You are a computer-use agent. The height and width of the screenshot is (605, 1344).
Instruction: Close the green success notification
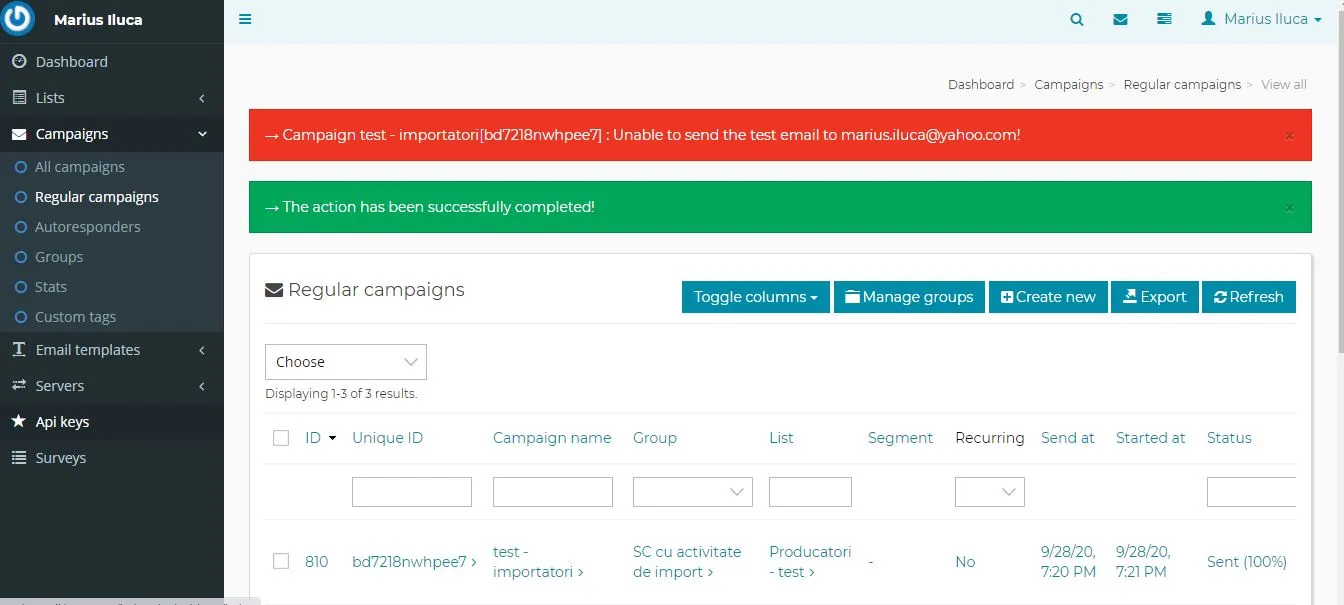[x=1289, y=208]
